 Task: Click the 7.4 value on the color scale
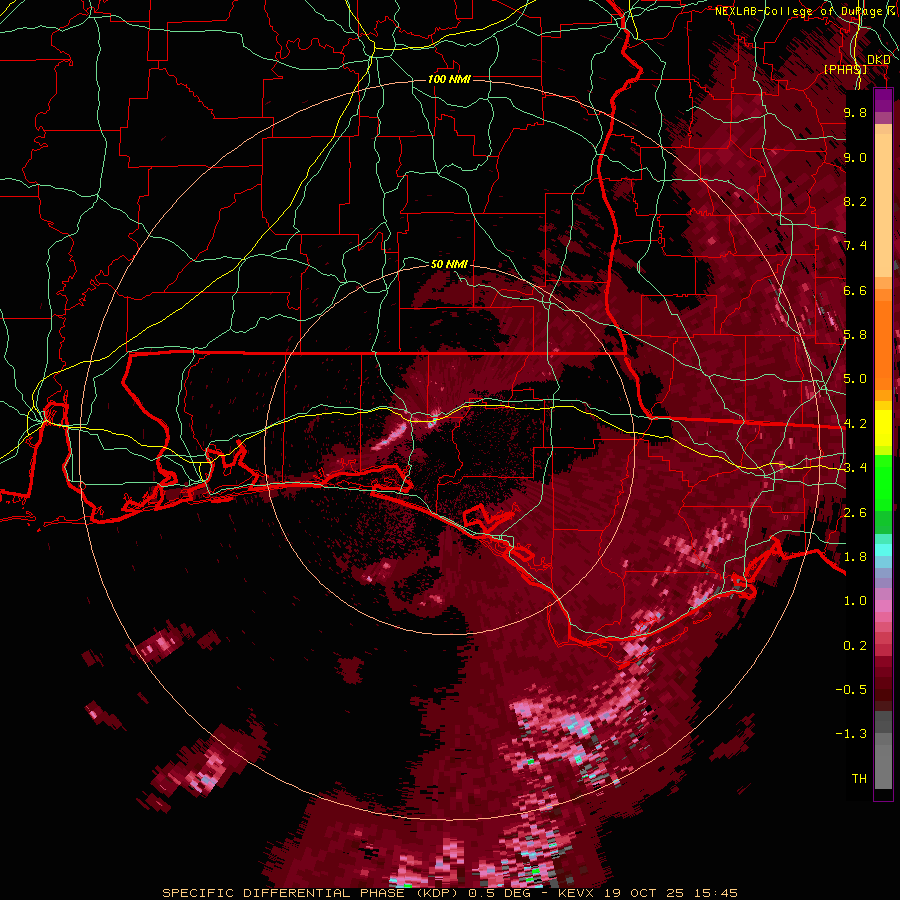[855, 246]
